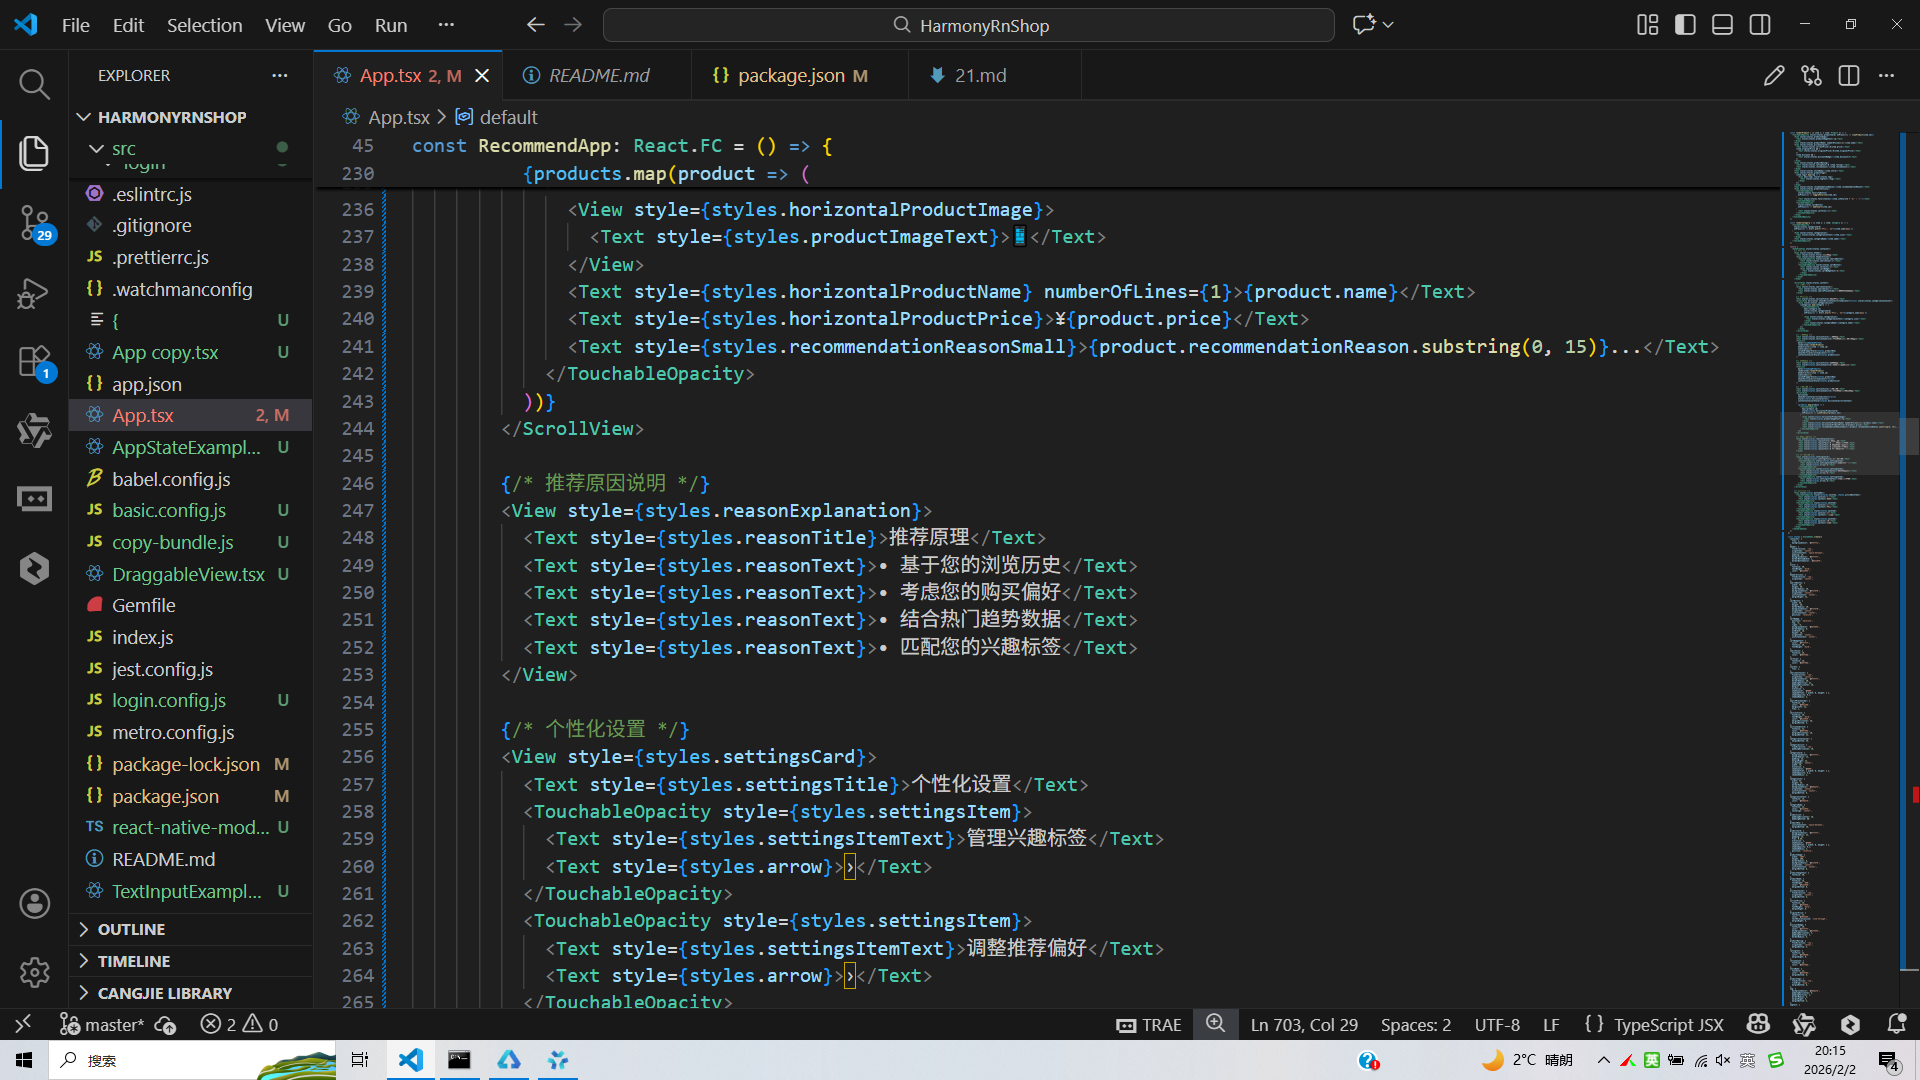1920x1080 pixels.
Task: Expand the OUTLINE section
Action: (131, 929)
